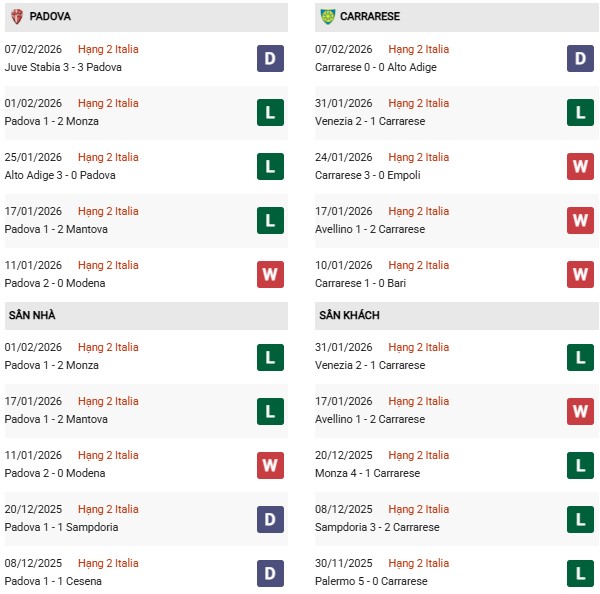Open the CARRARESE team header

(371, 17)
